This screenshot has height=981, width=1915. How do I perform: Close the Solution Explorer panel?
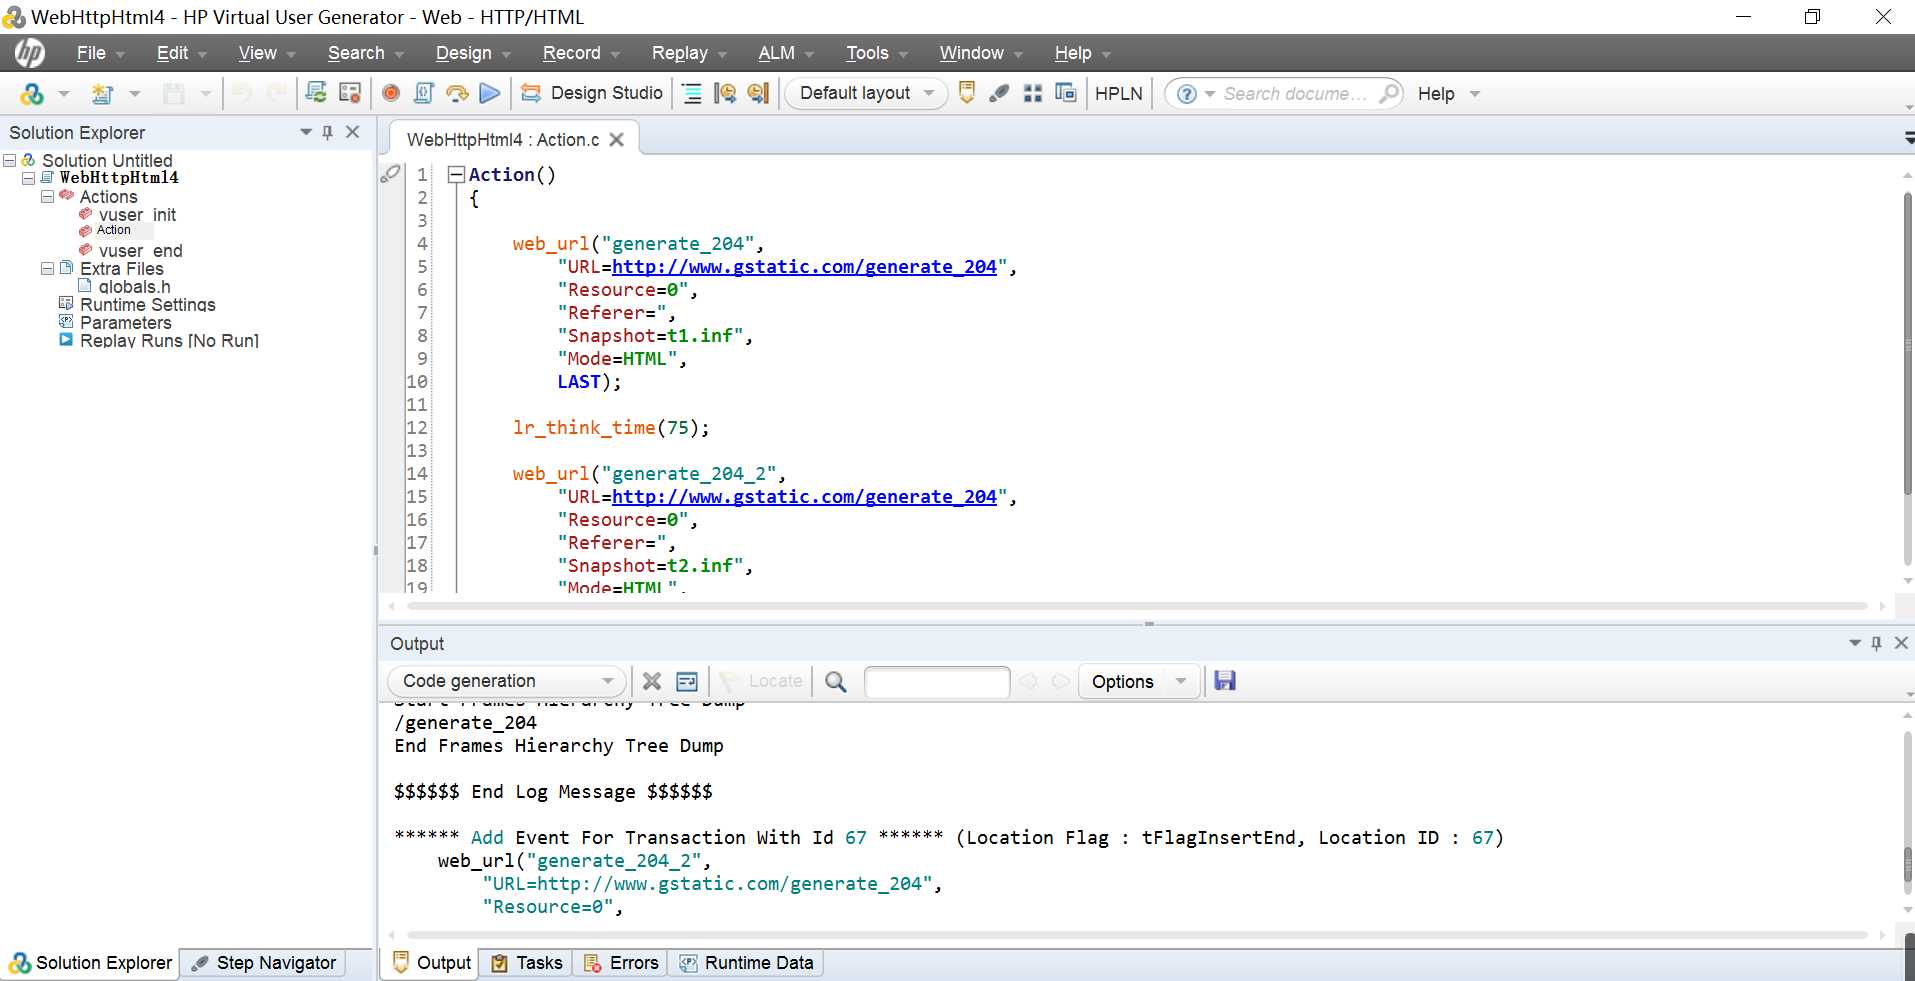pos(352,132)
